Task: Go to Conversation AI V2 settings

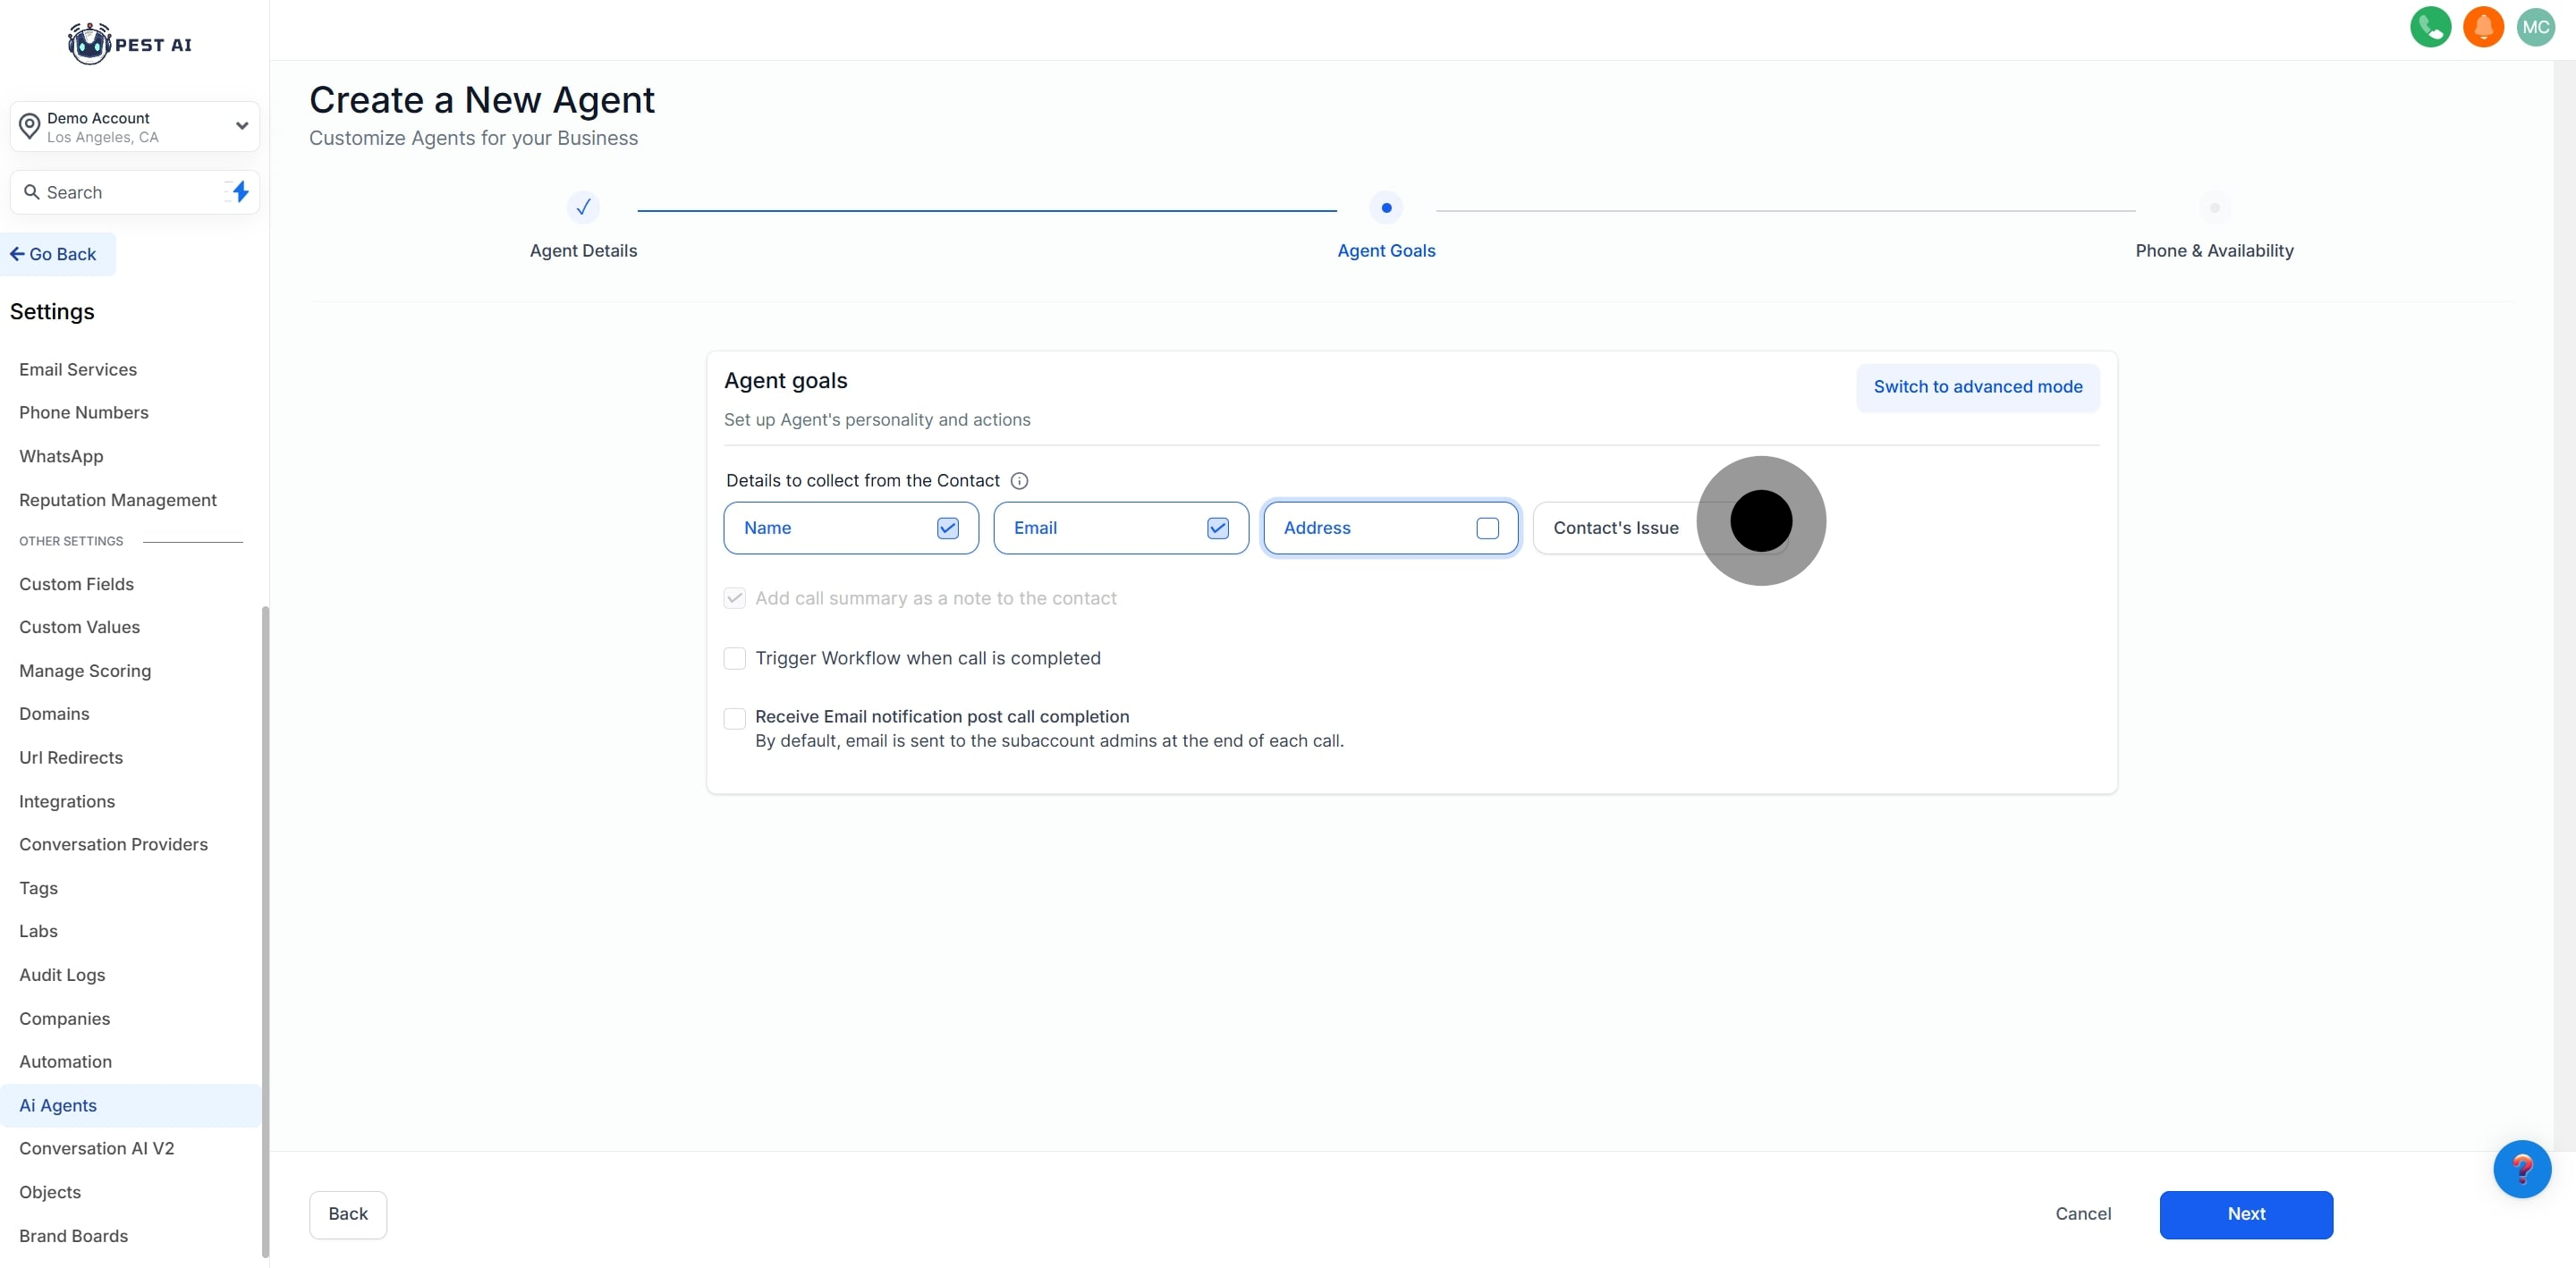Action: [97, 1149]
